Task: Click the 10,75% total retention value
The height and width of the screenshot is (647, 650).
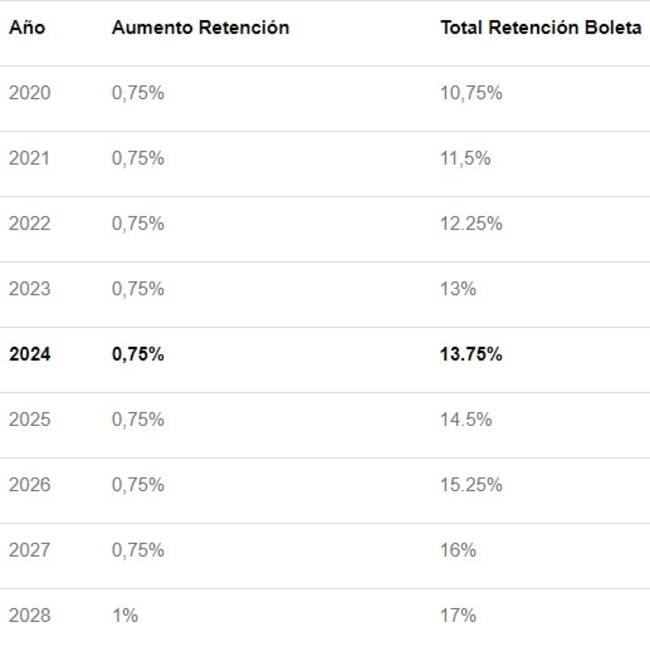Action: click(x=471, y=93)
